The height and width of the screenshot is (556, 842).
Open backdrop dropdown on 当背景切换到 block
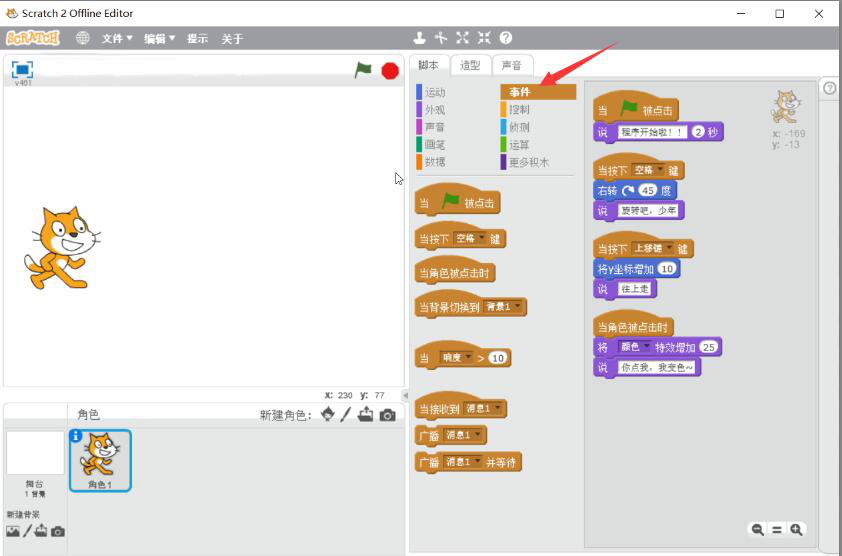point(503,307)
